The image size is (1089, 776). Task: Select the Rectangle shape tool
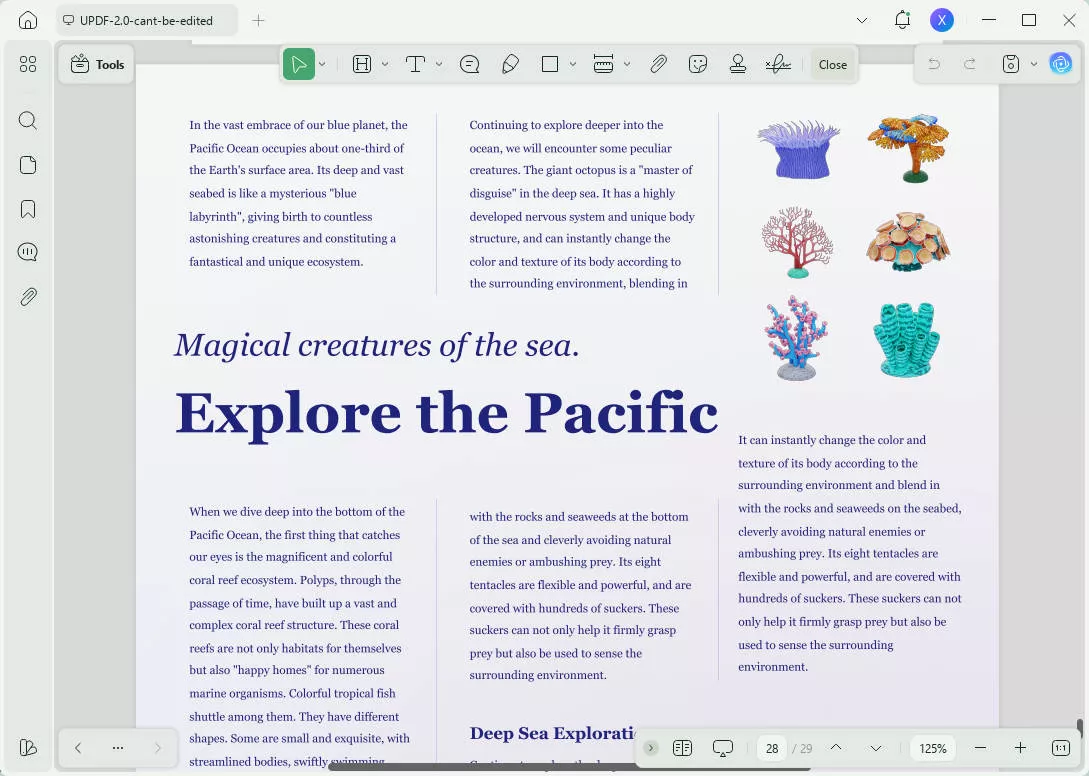tap(550, 65)
